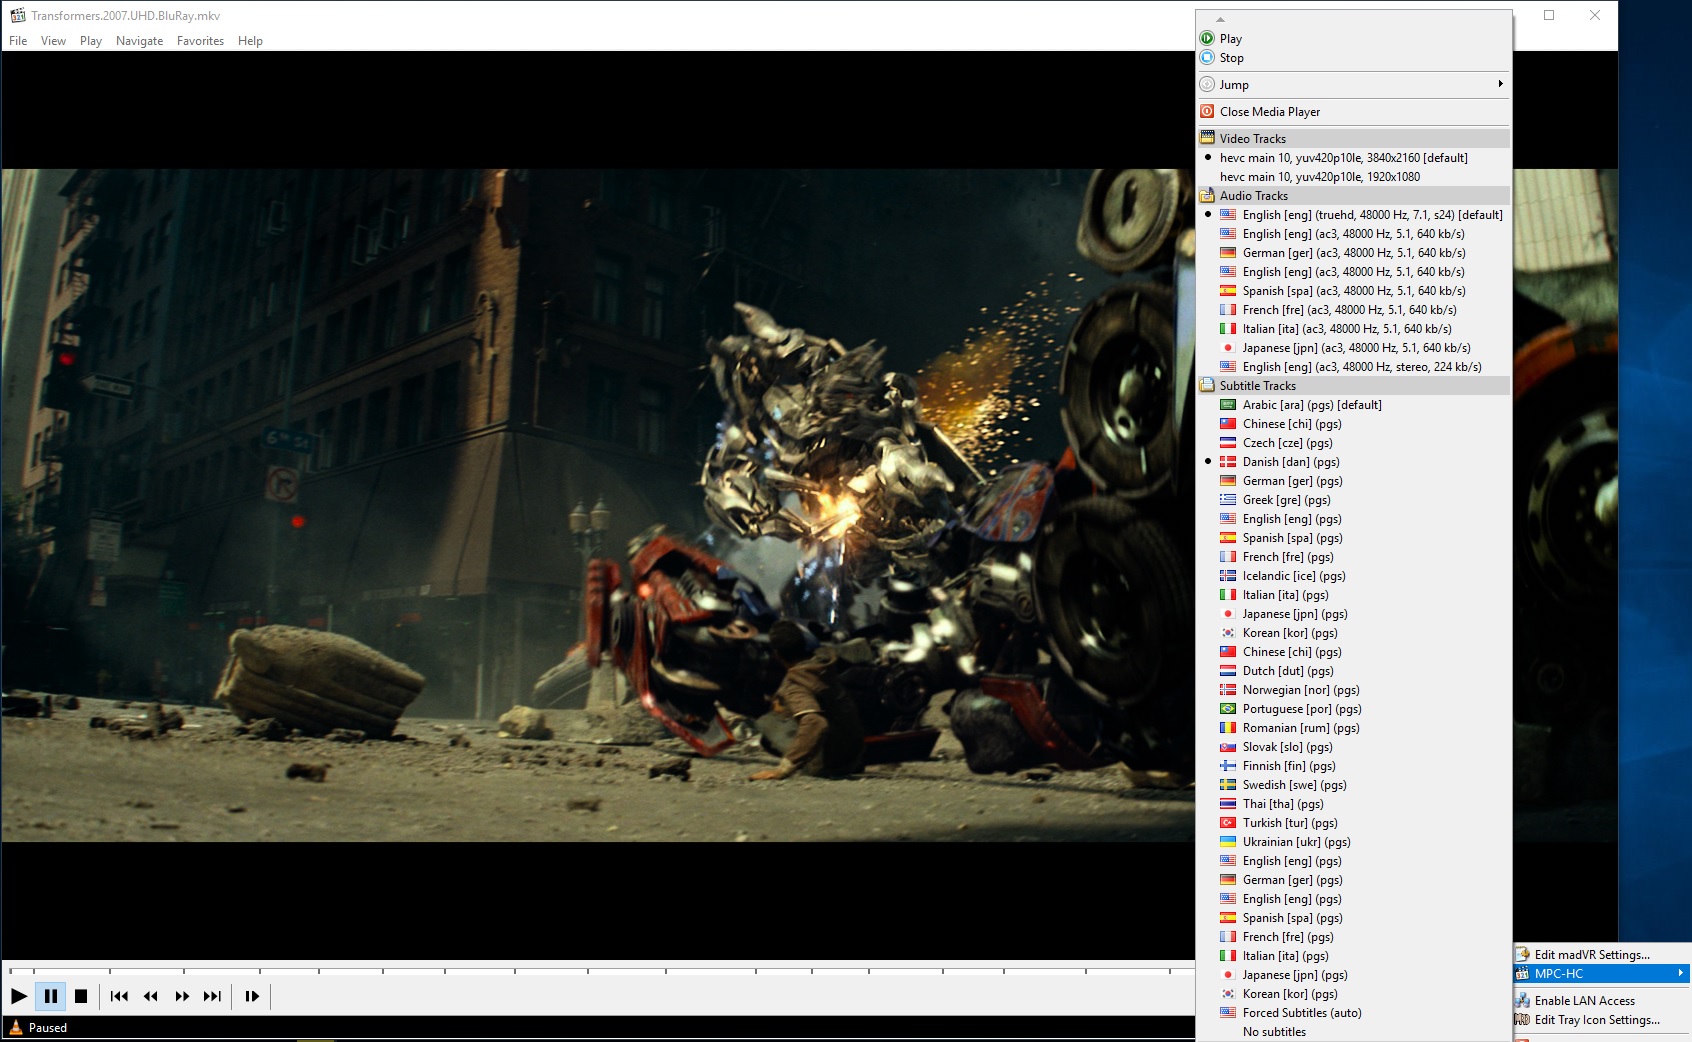
Task: Select the hevc 1920x1080 video track
Action: point(1354,177)
